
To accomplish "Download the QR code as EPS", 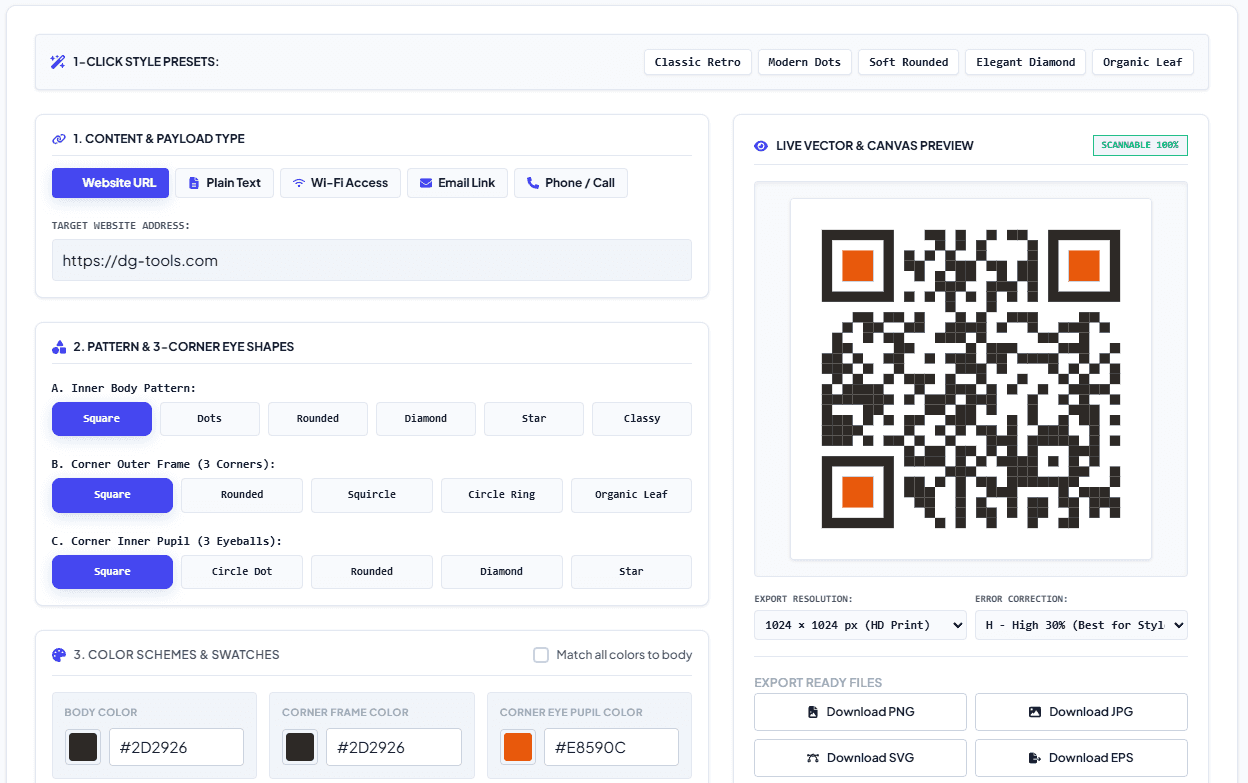I will (1081, 758).
